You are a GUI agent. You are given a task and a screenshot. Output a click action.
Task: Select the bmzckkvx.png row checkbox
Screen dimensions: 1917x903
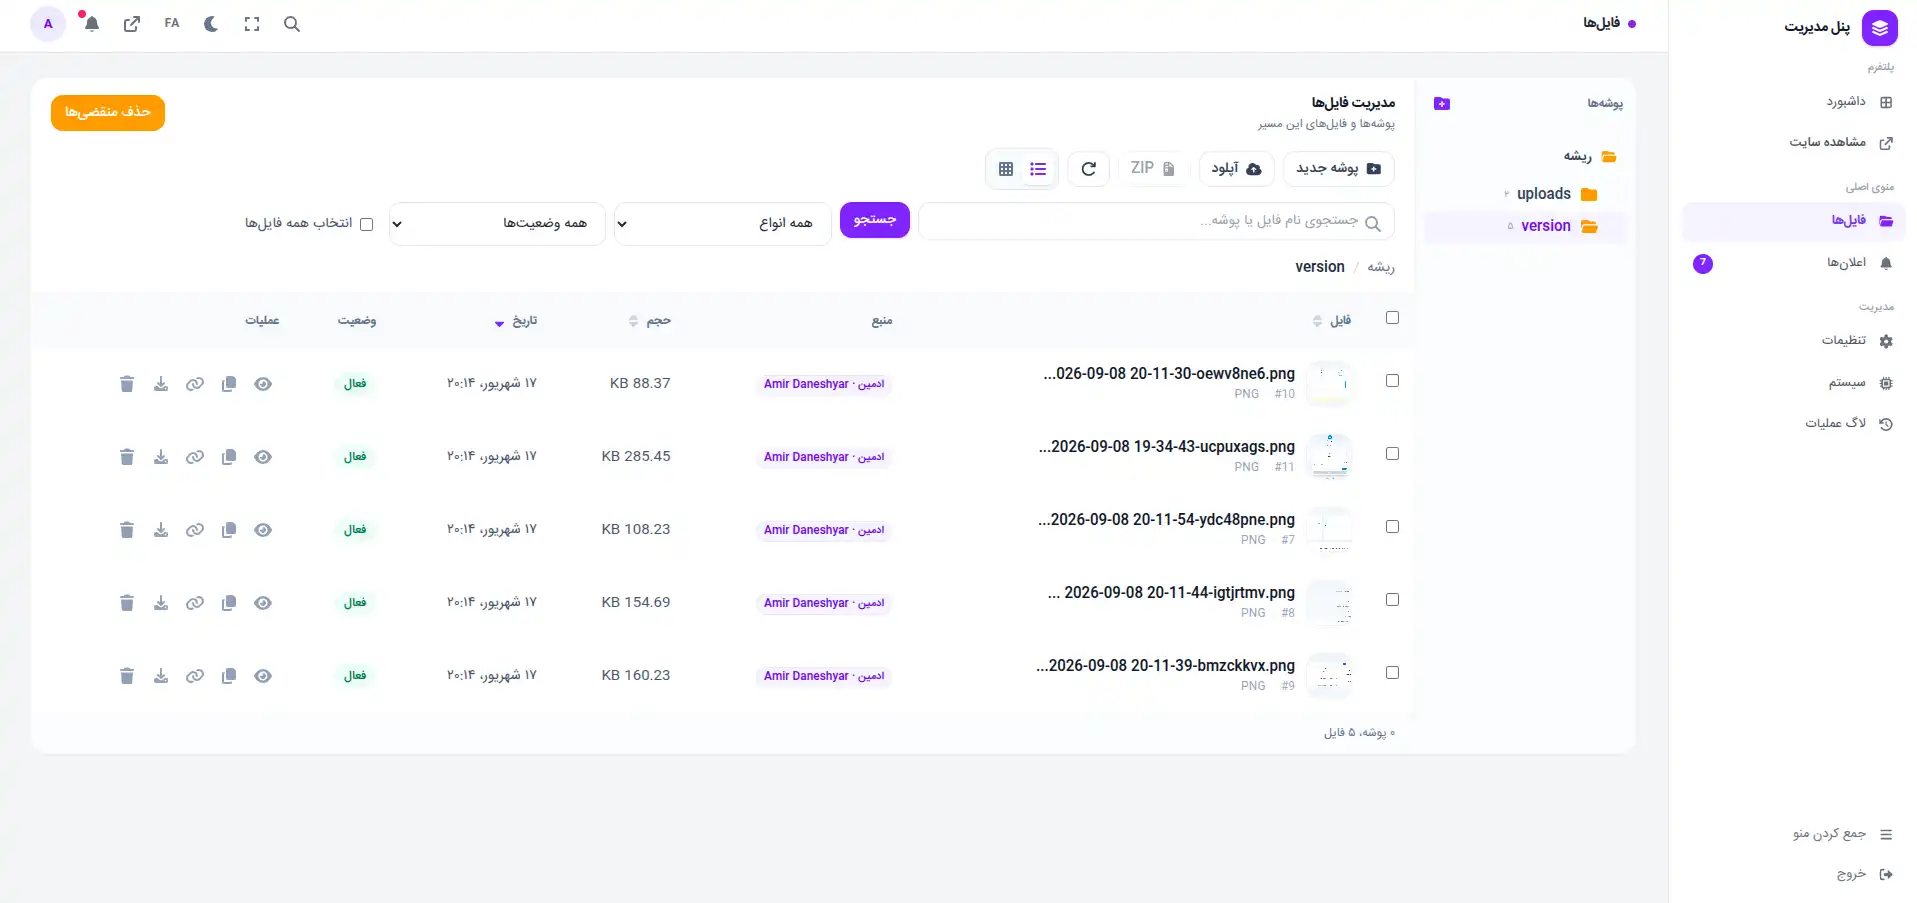point(1392,673)
